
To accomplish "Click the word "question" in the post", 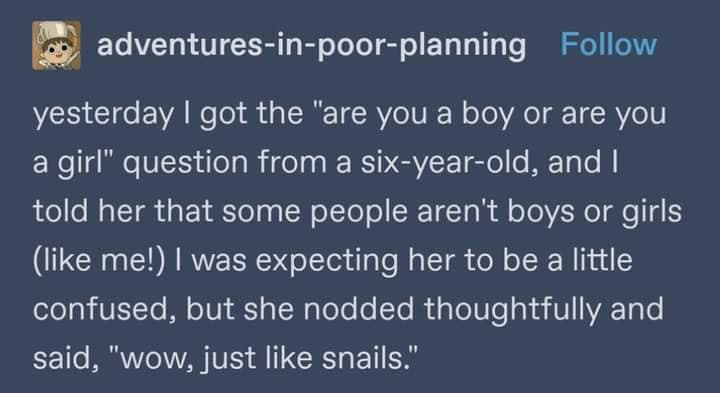I will pyautogui.click(x=185, y=163).
